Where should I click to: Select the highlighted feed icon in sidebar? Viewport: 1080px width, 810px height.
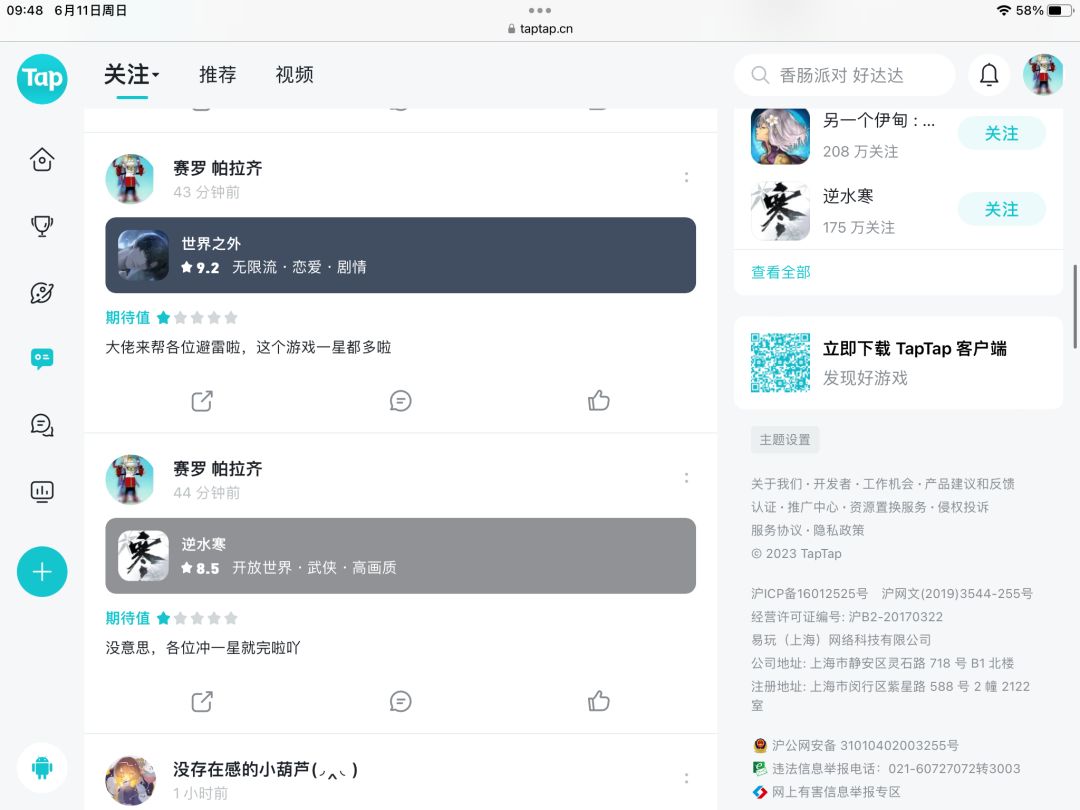(42, 358)
